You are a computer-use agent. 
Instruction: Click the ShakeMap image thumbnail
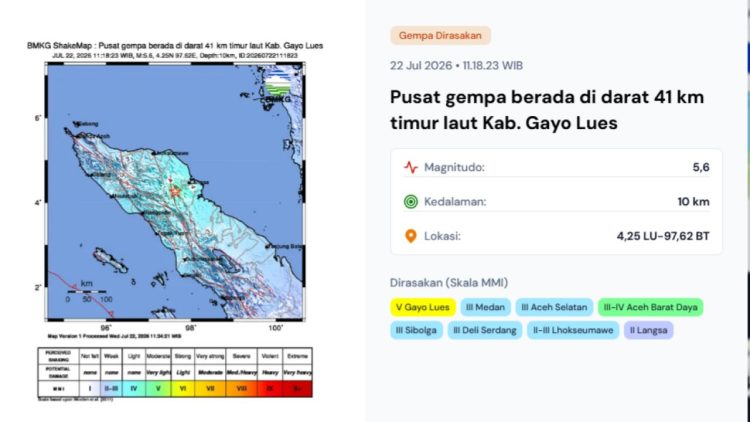[175, 220]
